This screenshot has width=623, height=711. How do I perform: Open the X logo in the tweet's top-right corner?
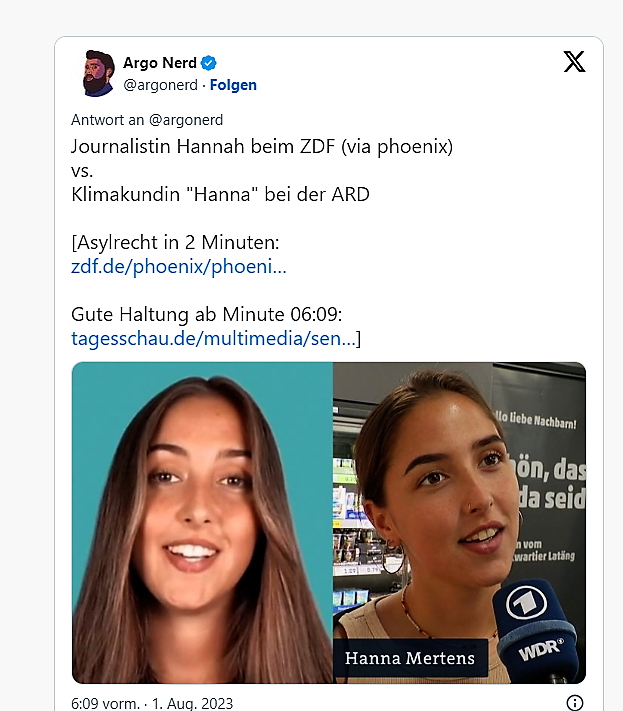574,61
